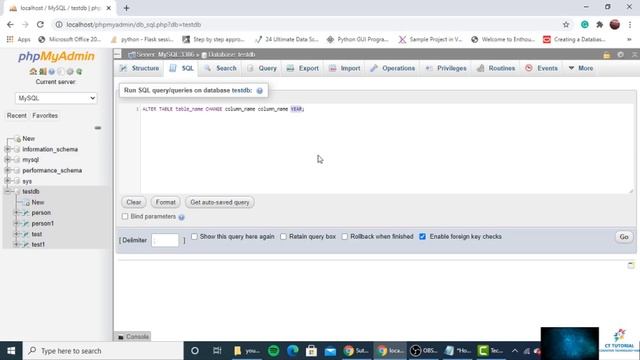Run the query with Go button
Screen dimensions: 640x360
624,237
